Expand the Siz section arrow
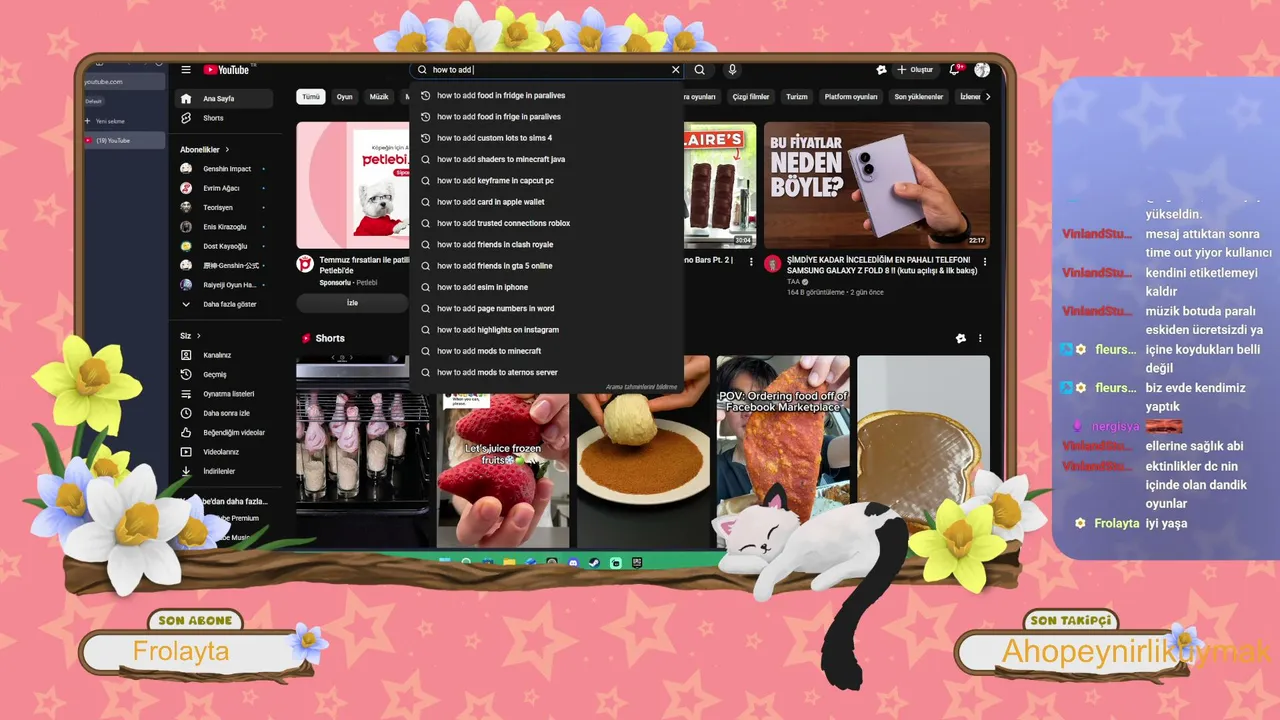The width and height of the screenshot is (1280, 720). pyautogui.click(x=199, y=336)
